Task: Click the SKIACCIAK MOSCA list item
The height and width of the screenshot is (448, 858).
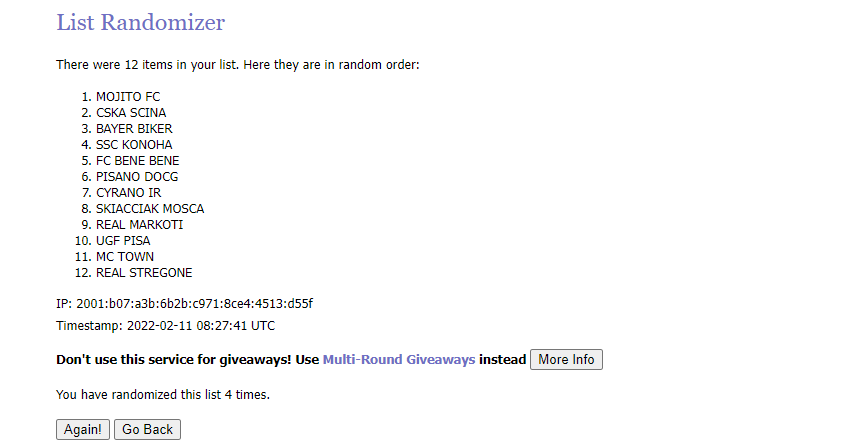Action: [x=150, y=209]
